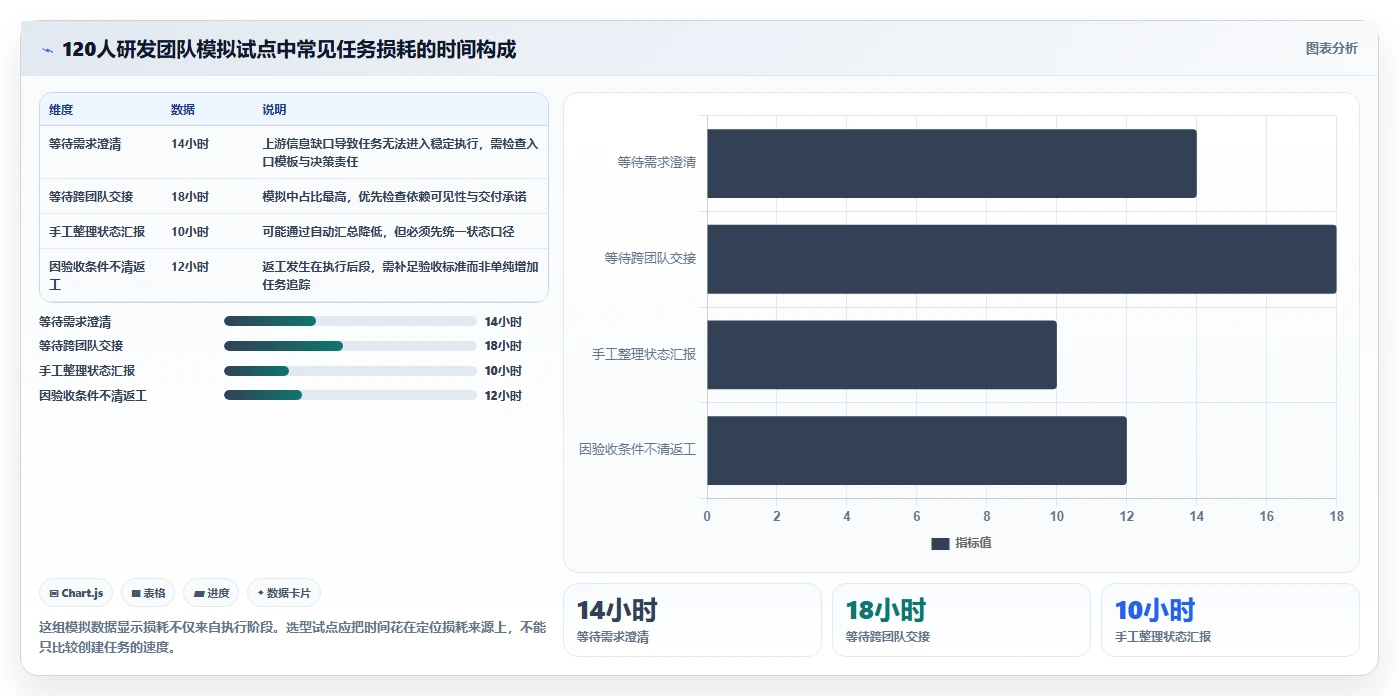1399x696 pixels.
Task: Select the 数据卡片 tag chip
Action: tap(284, 593)
